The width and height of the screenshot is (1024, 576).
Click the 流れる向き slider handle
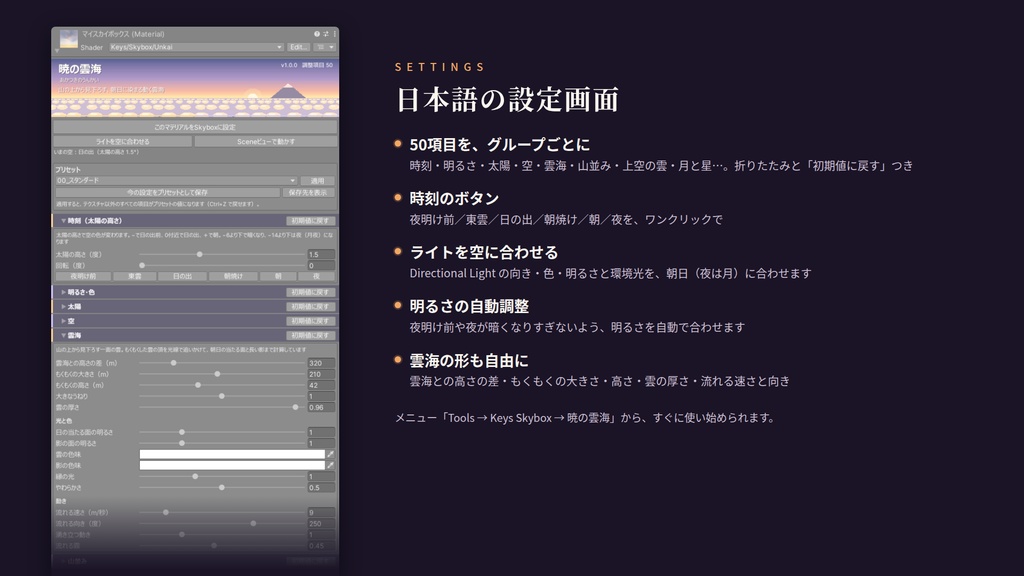pos(253,524)
